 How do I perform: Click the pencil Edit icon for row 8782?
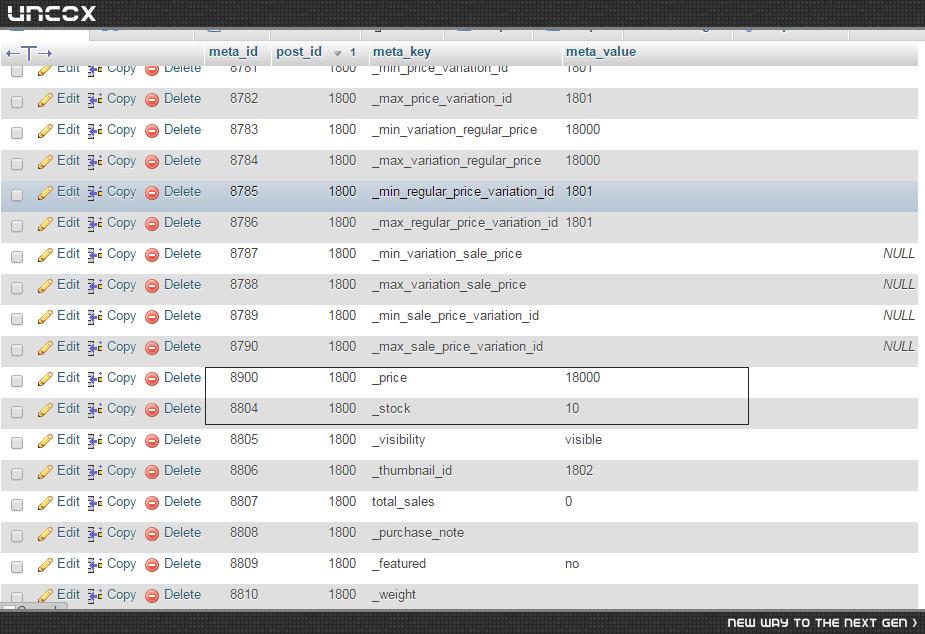click(45, 100)
